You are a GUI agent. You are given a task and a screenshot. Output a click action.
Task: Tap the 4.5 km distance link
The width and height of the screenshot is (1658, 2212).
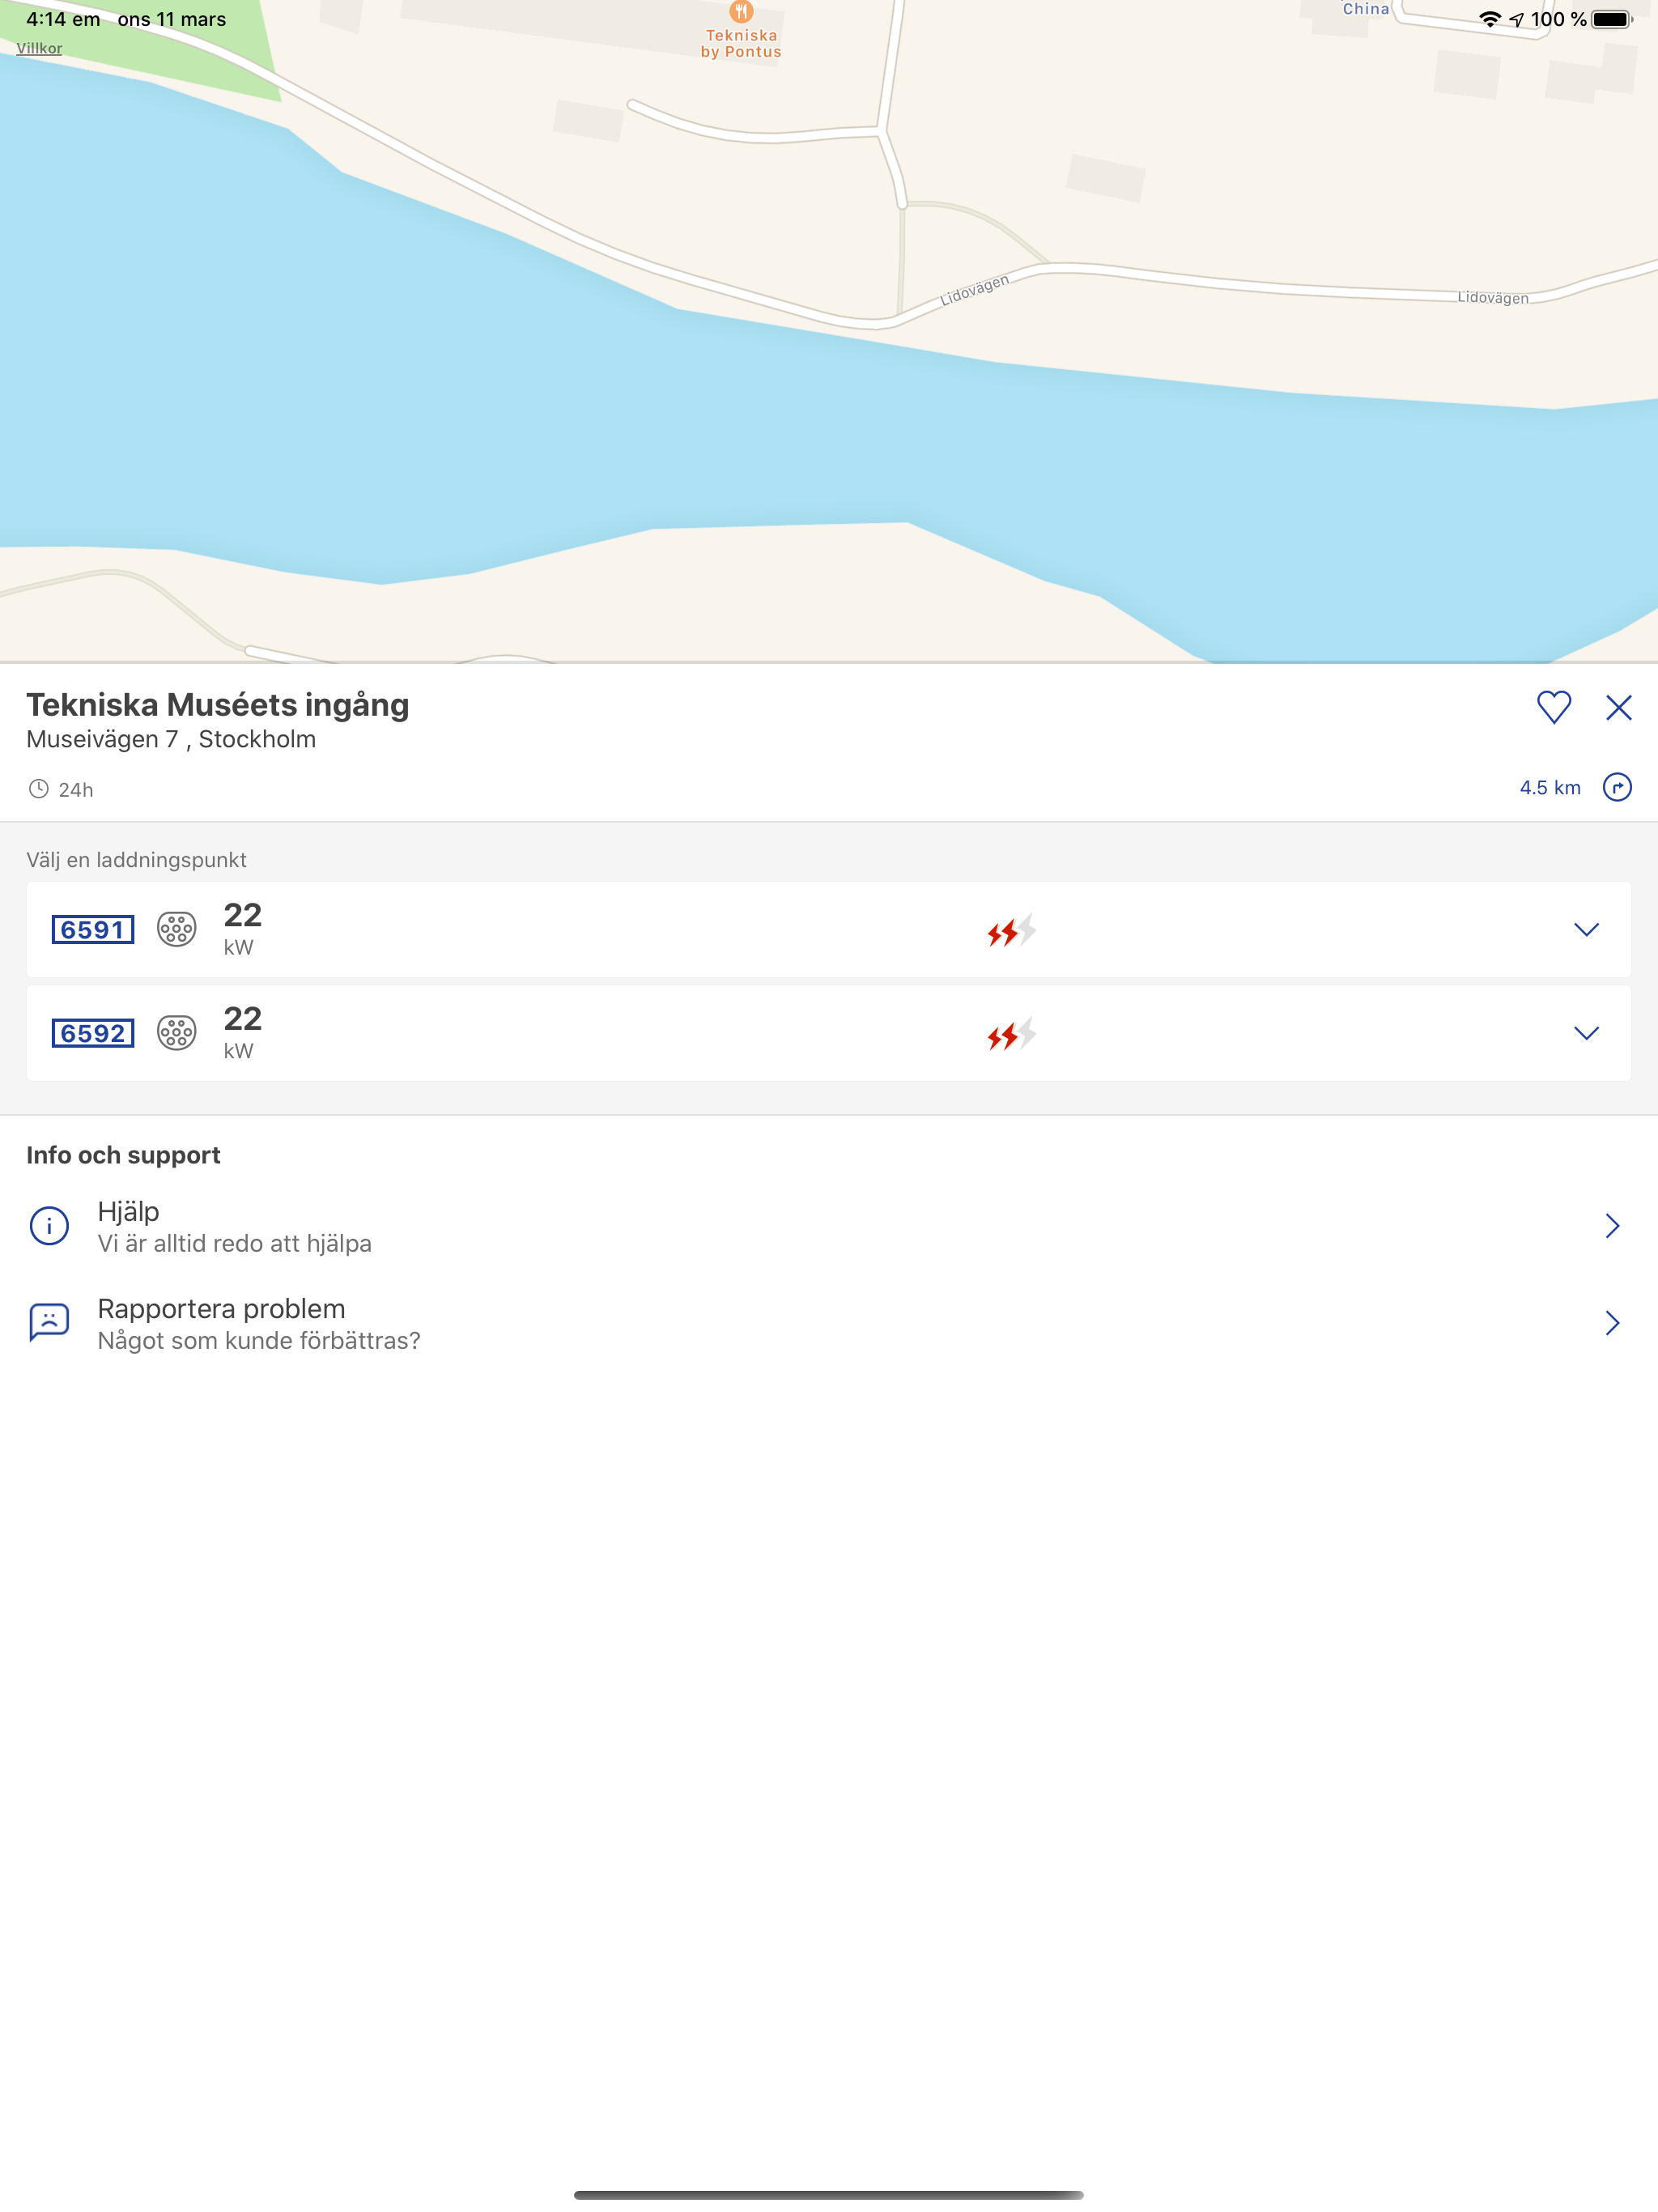[1550, 788]
